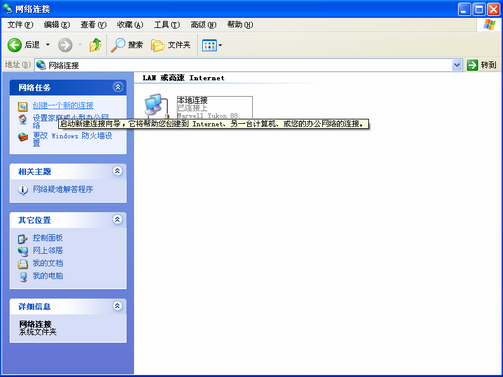Collapse the 相关主题 panel
Image resolution: width=503 pixels, height=377 pixels.
click(117, 171)
